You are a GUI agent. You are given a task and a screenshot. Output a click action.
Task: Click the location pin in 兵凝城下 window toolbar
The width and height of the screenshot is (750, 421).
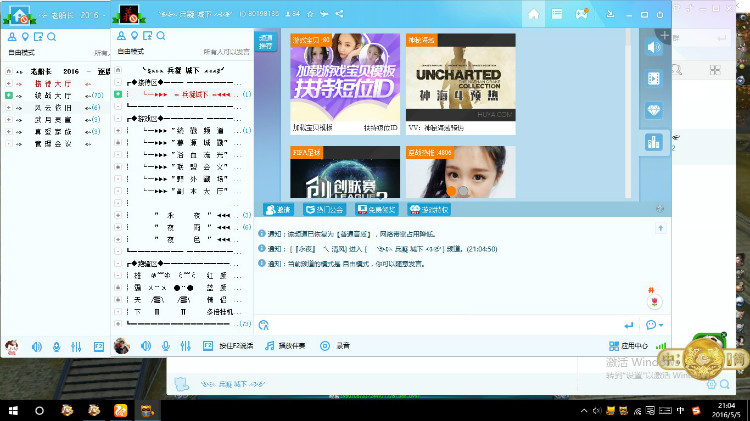[134, 36]
